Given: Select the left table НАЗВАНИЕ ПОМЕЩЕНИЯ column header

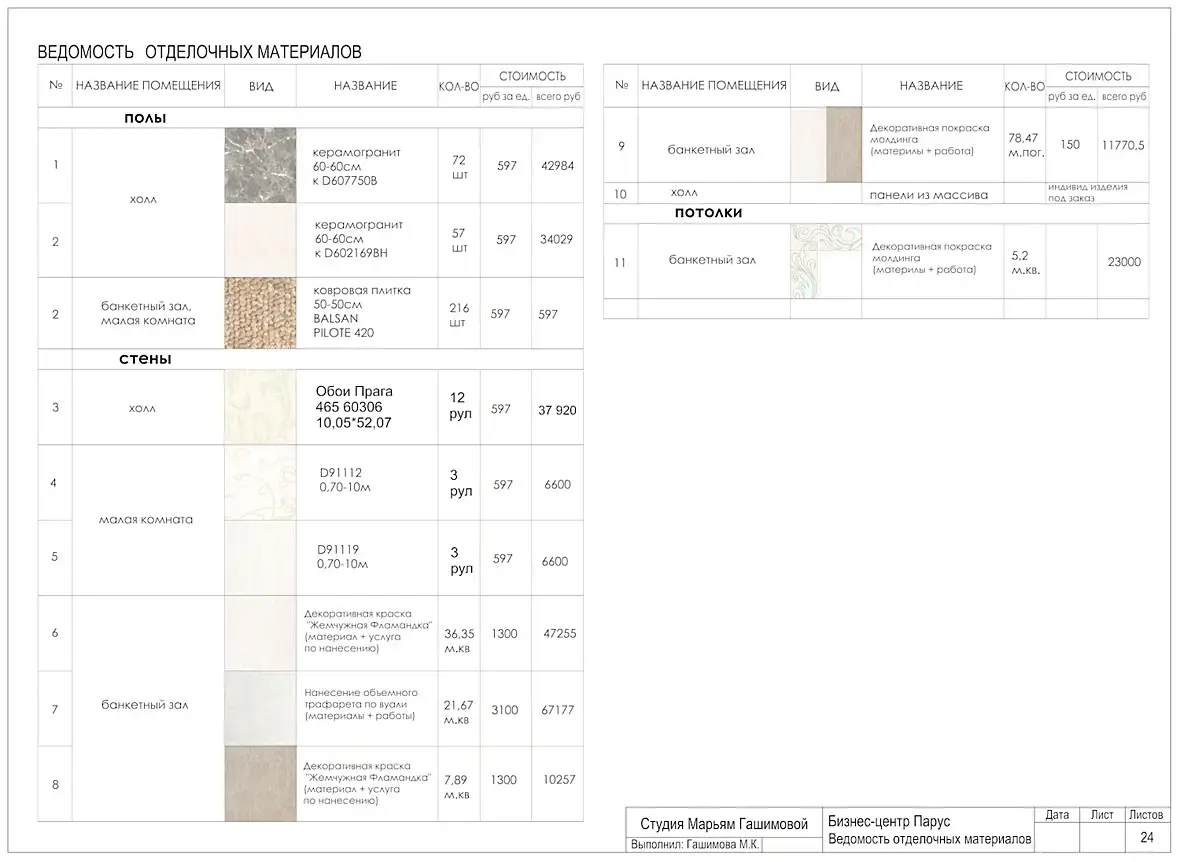Looking at the screenshot, I should click(148, 85).
